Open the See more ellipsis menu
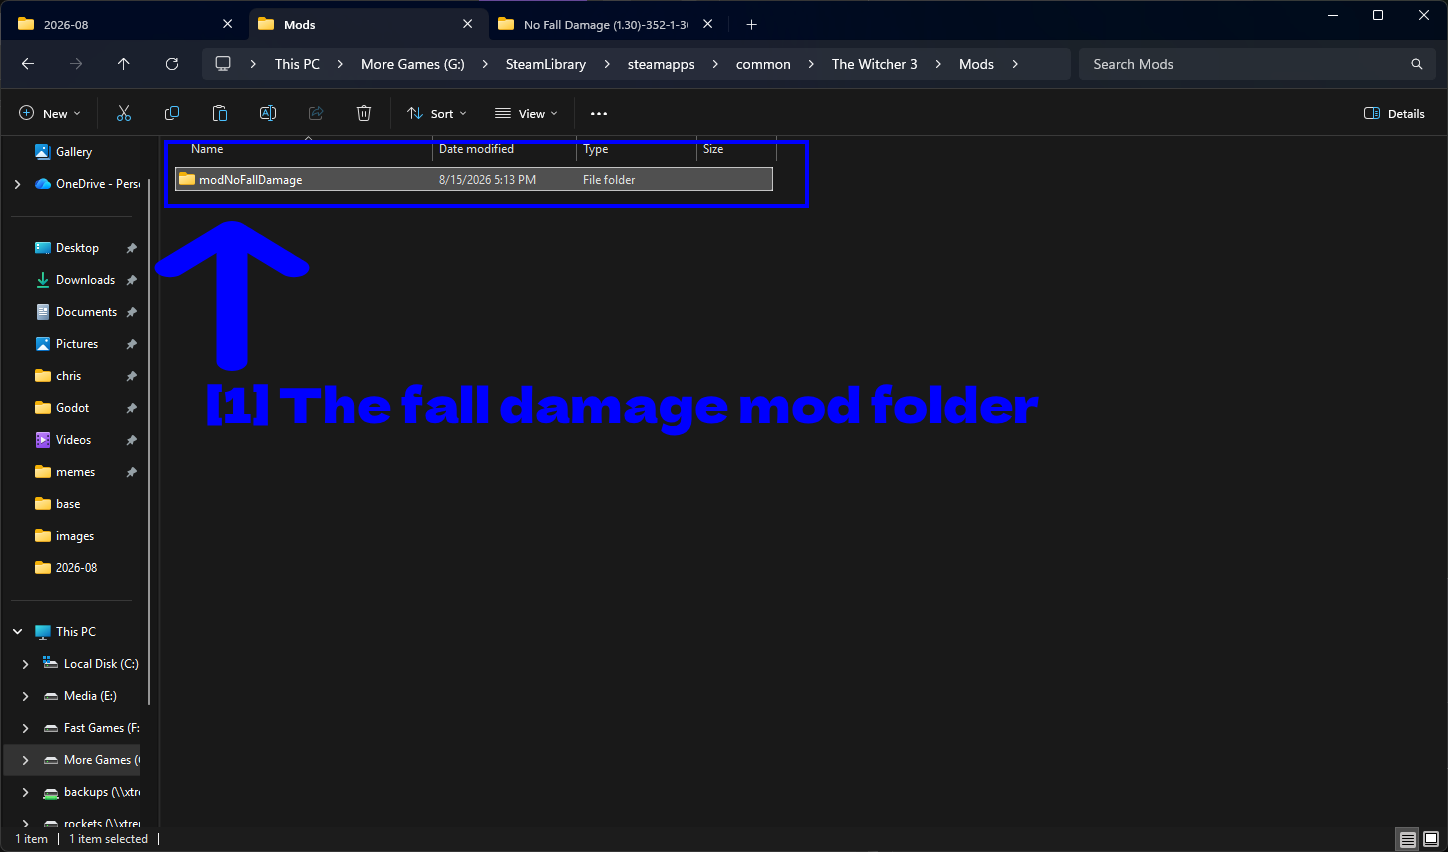The width and height of the screenshot is (1448, 852). (x=599, y=114)
